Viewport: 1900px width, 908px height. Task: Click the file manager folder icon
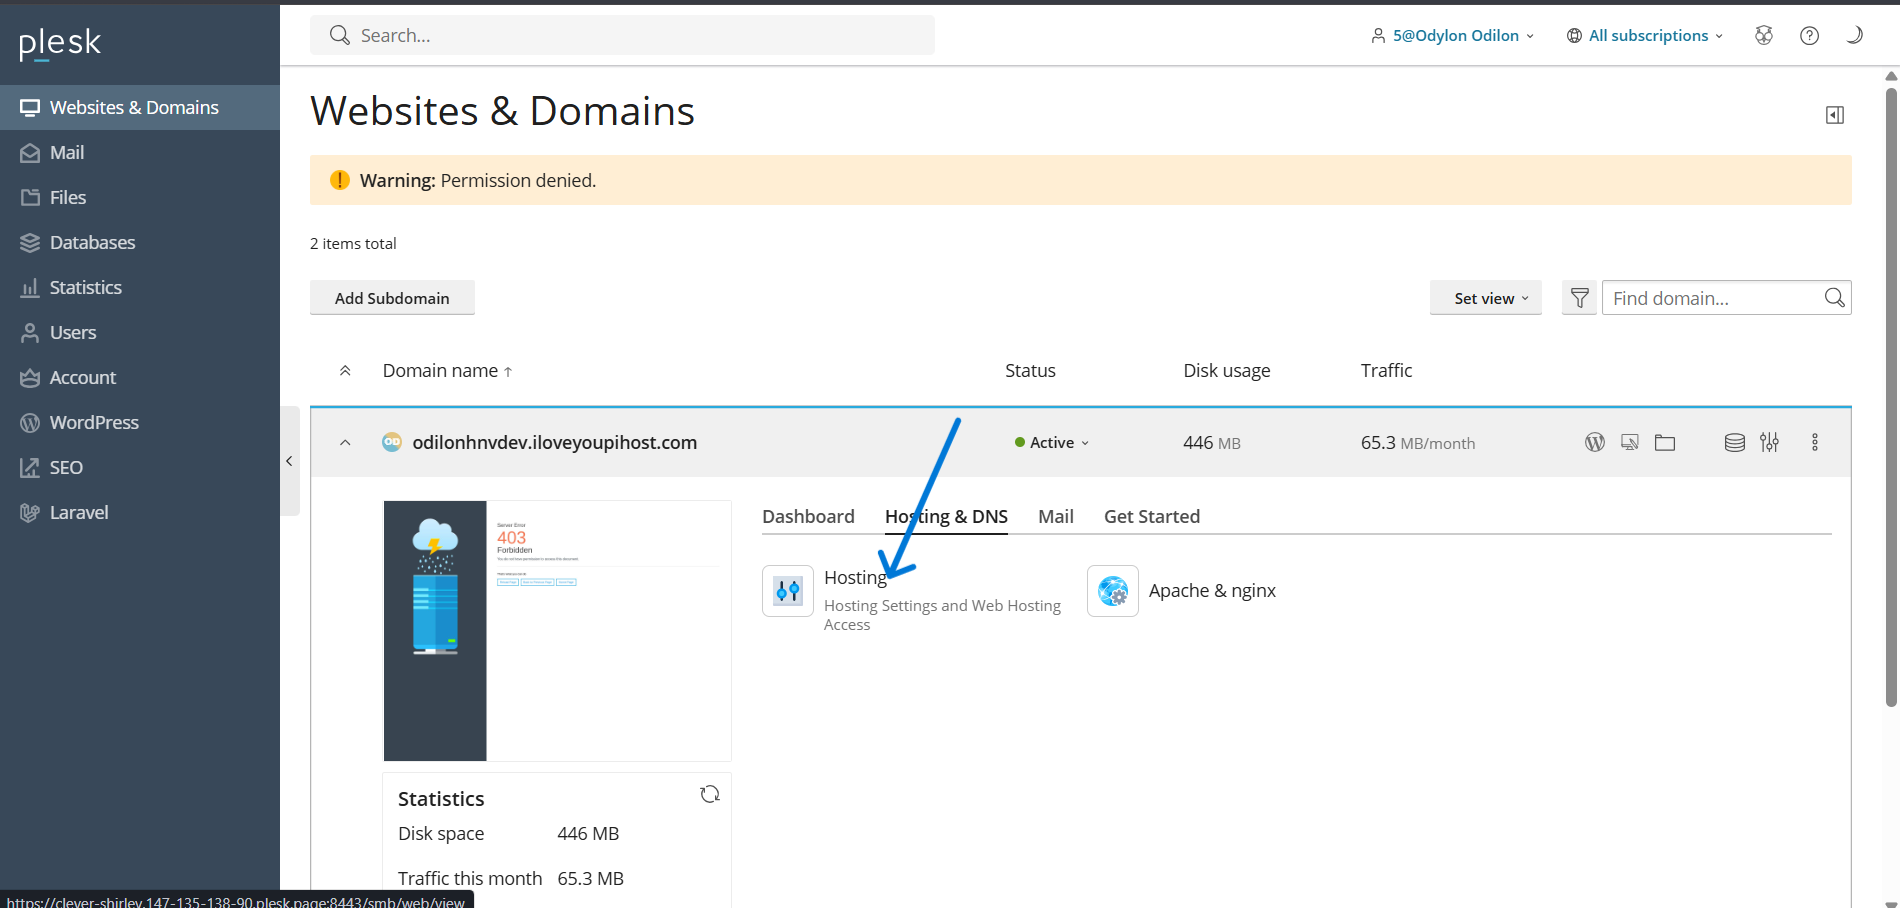click(1664, 442)
